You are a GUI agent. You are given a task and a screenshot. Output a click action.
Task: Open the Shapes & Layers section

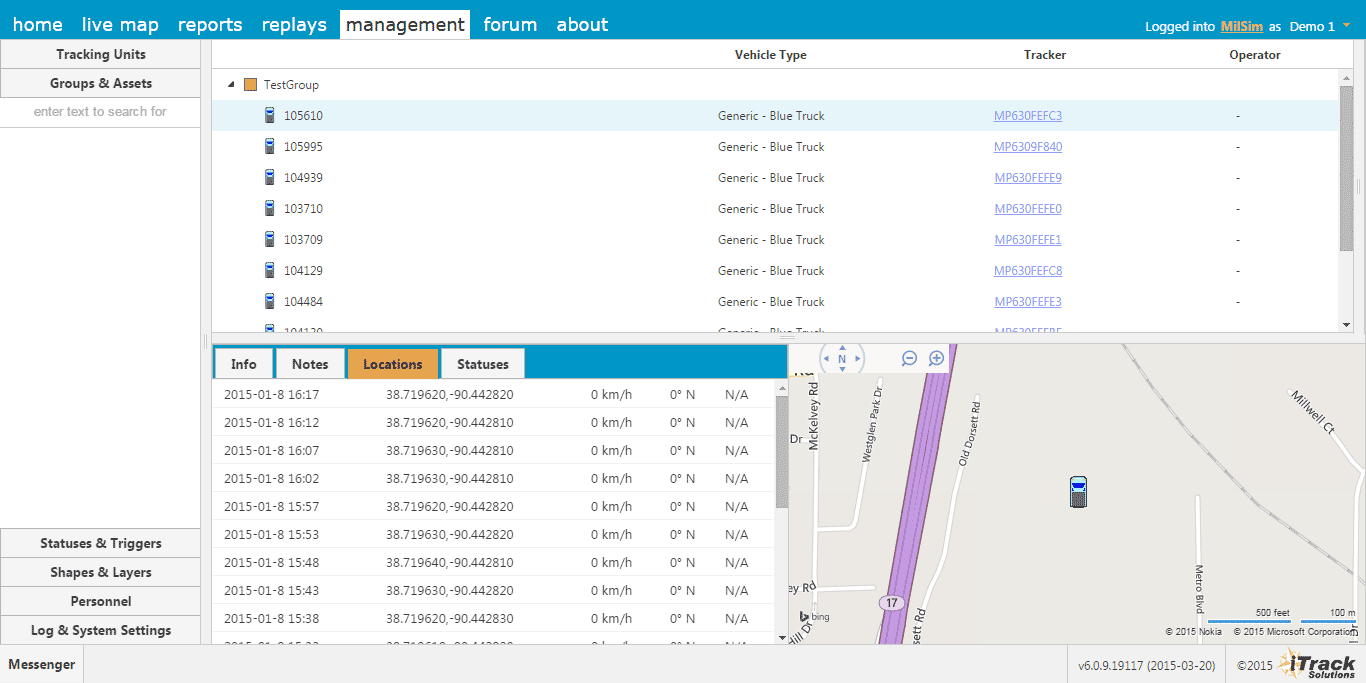point(100,572)
